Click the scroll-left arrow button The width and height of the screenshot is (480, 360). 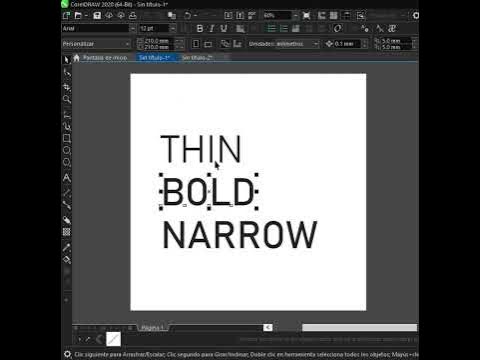coord(268,328)
